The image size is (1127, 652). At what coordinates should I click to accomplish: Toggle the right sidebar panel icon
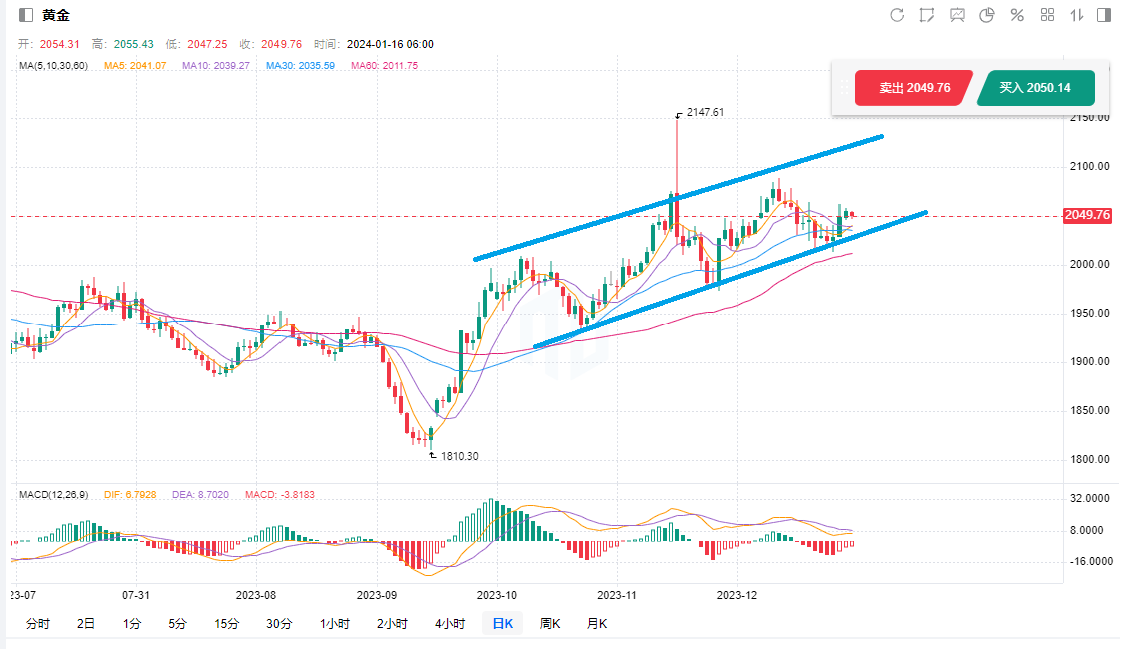1104,15
